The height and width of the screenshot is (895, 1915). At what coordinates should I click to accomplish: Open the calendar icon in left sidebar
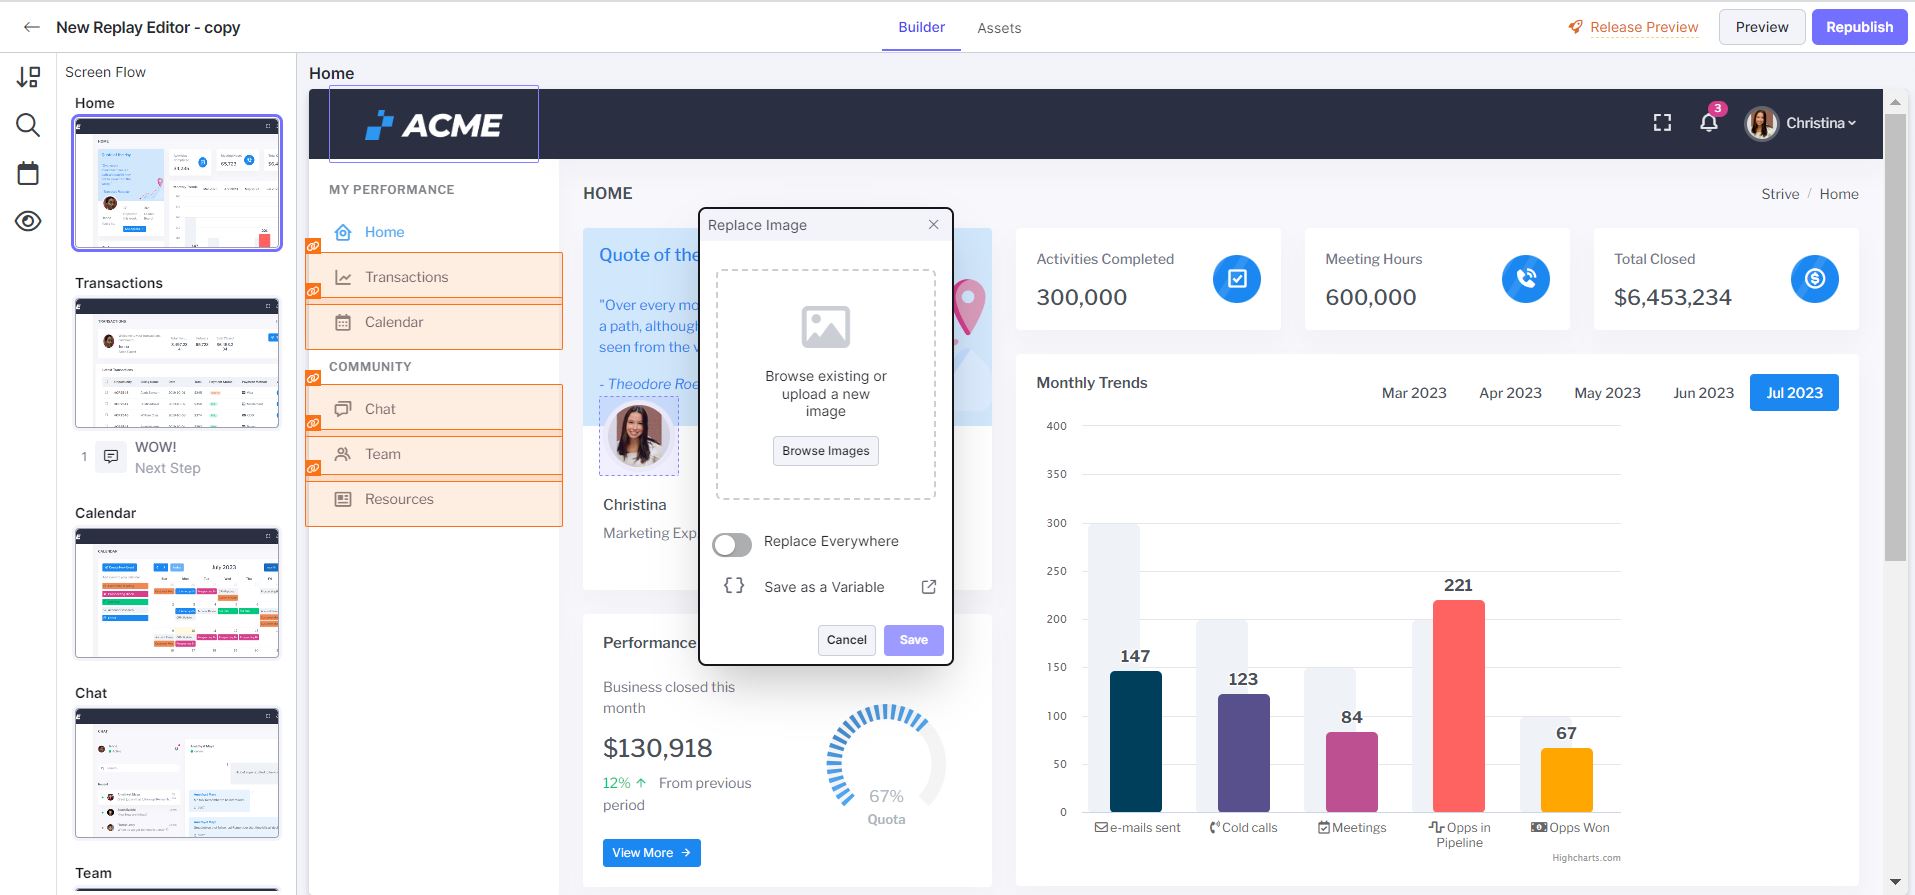[x=28, y=173]
